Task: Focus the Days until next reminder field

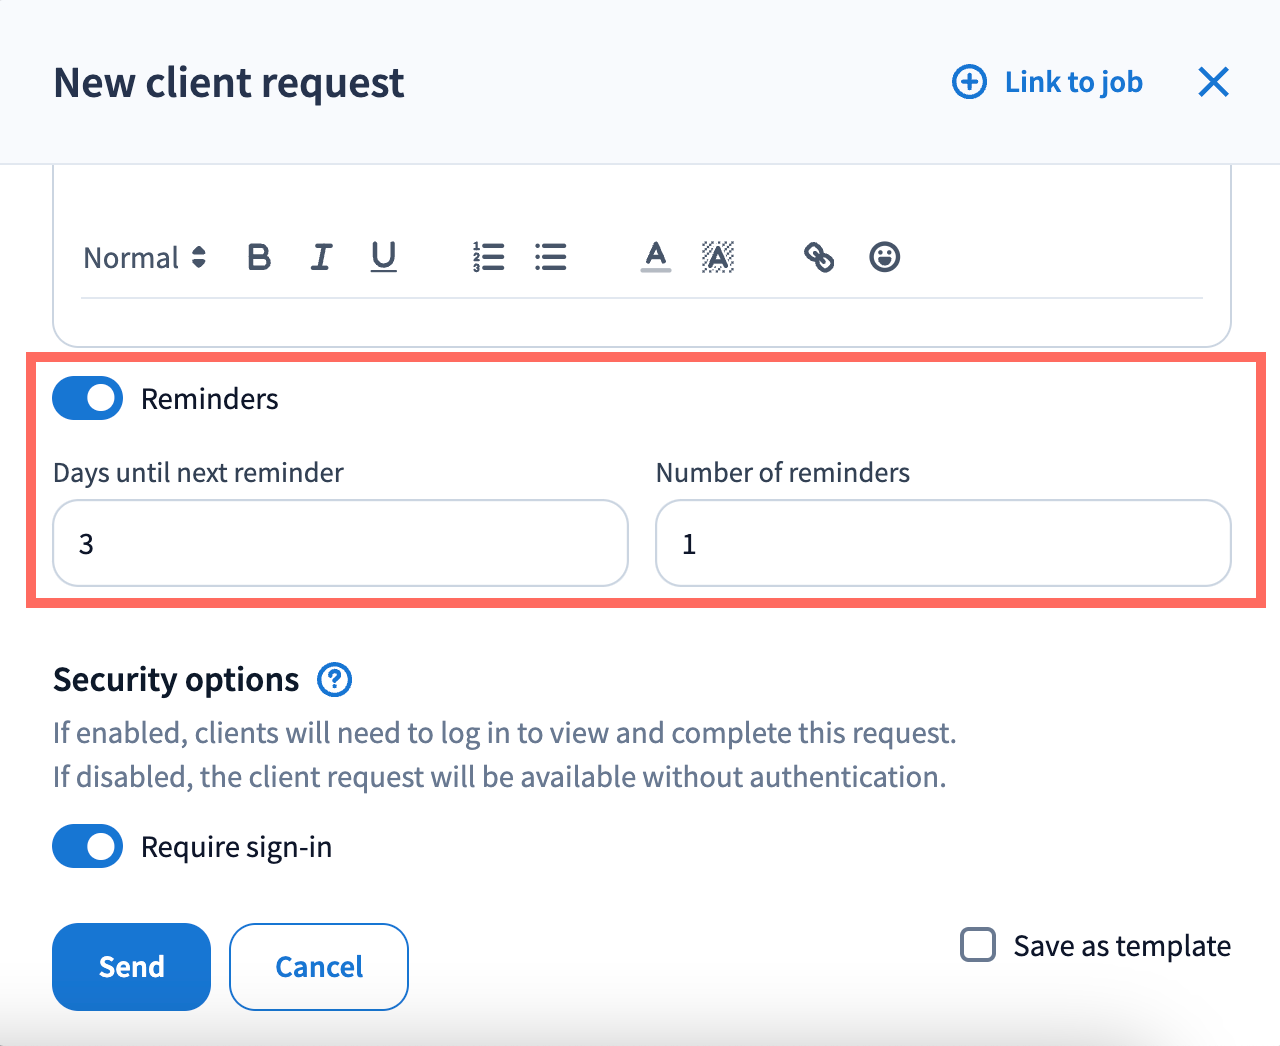Action: pyautogui.click(x=340, y=543)
